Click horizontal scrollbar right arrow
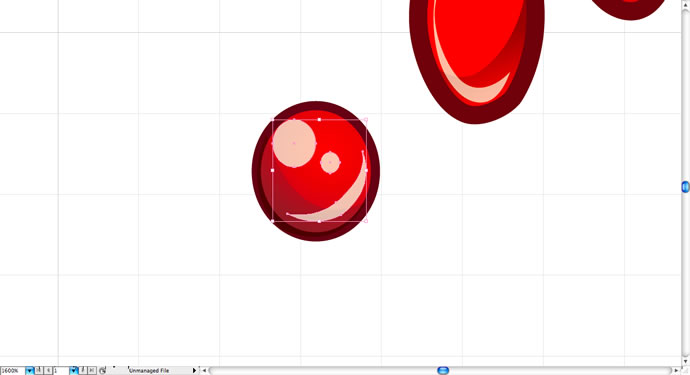This screenshot has height=375, width=690. click(676, 371)
